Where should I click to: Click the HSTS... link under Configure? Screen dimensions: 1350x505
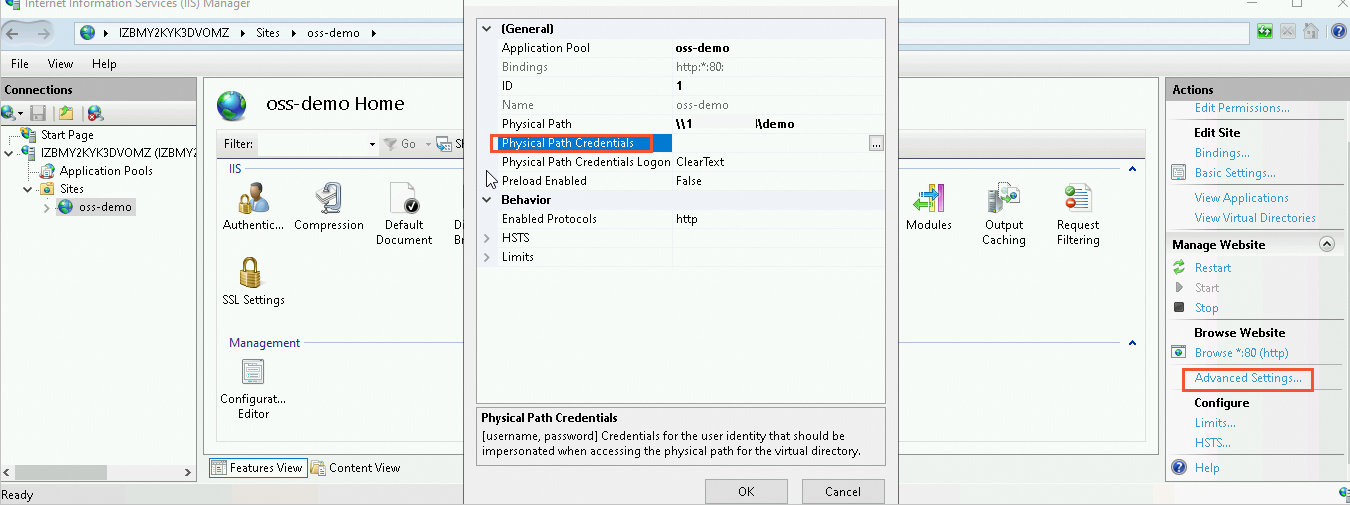pos(1212,443)
